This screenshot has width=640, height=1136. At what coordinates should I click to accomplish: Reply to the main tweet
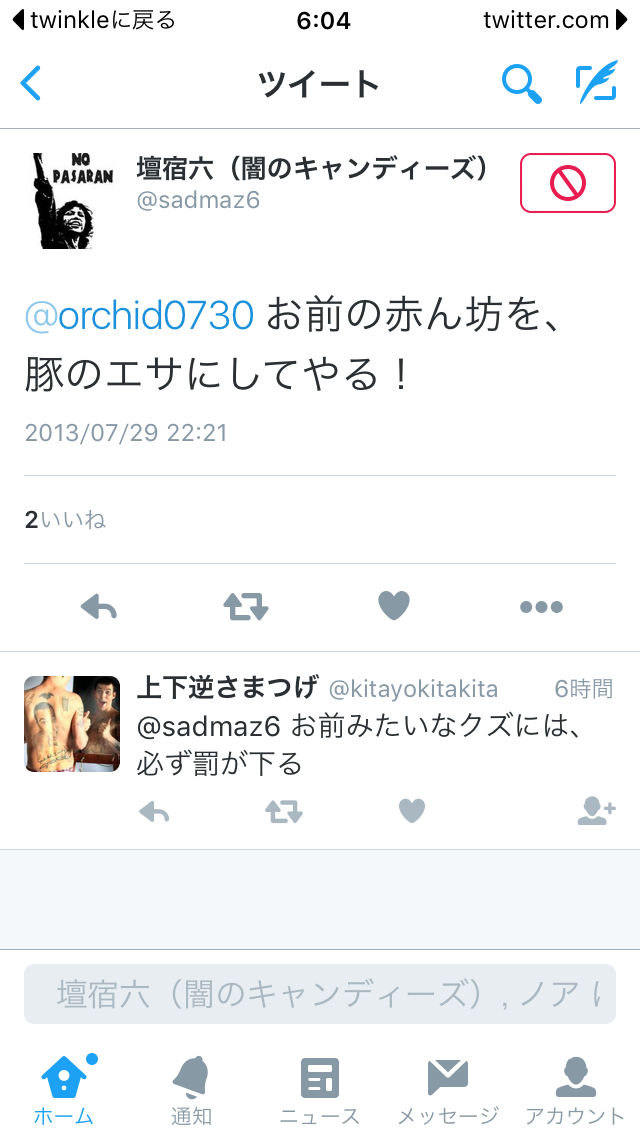click(99, 606)
